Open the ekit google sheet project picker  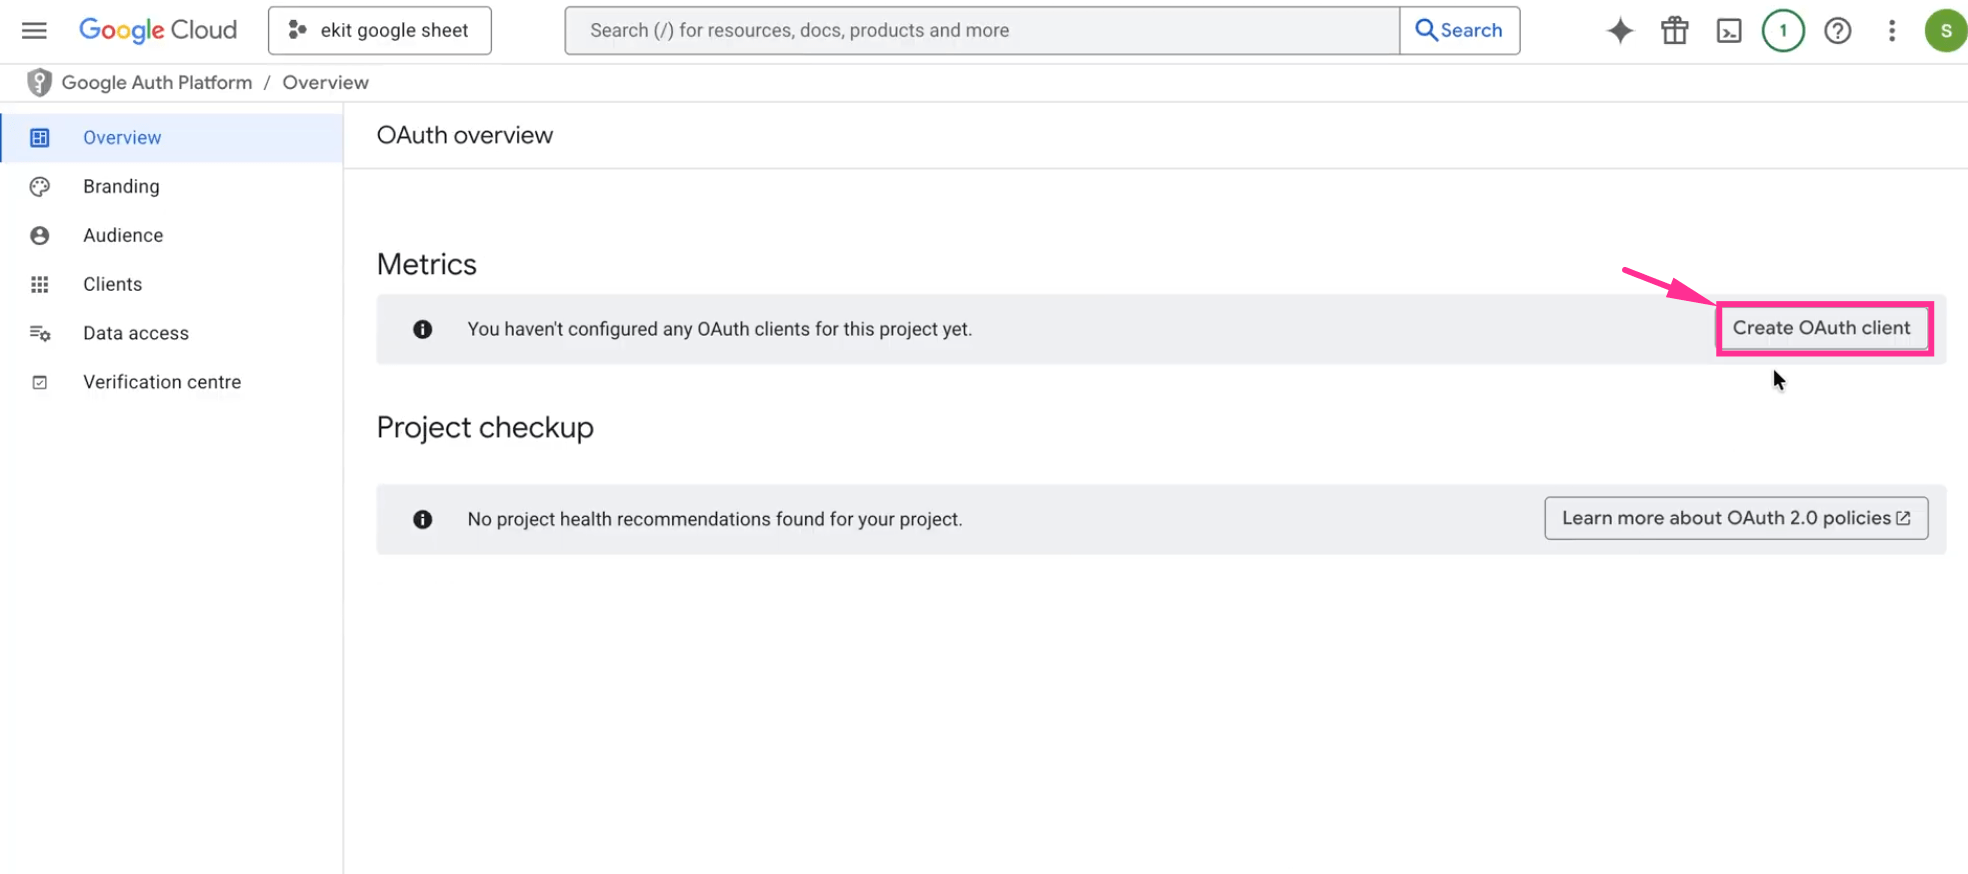point(380,30)
